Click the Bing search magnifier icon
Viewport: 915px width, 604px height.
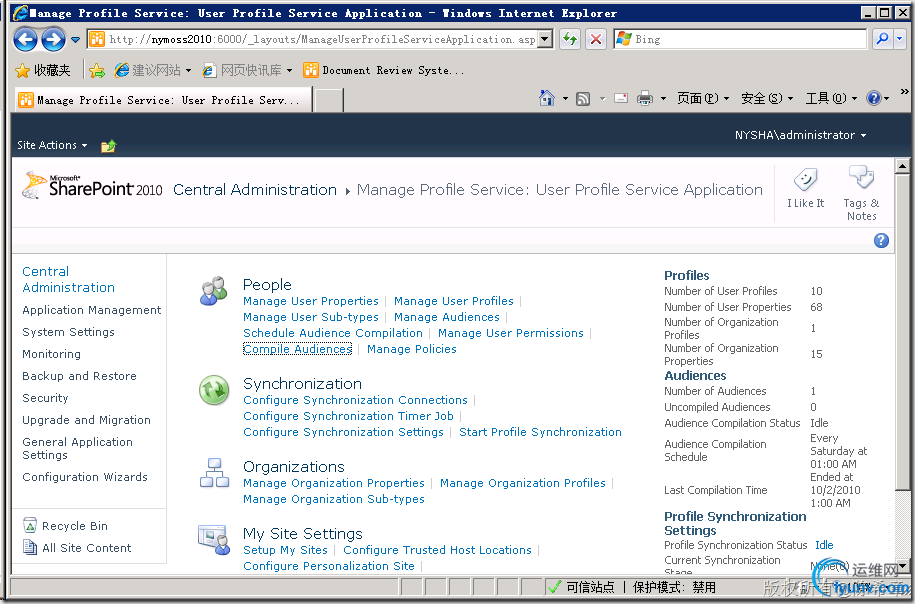coord(882,39)
